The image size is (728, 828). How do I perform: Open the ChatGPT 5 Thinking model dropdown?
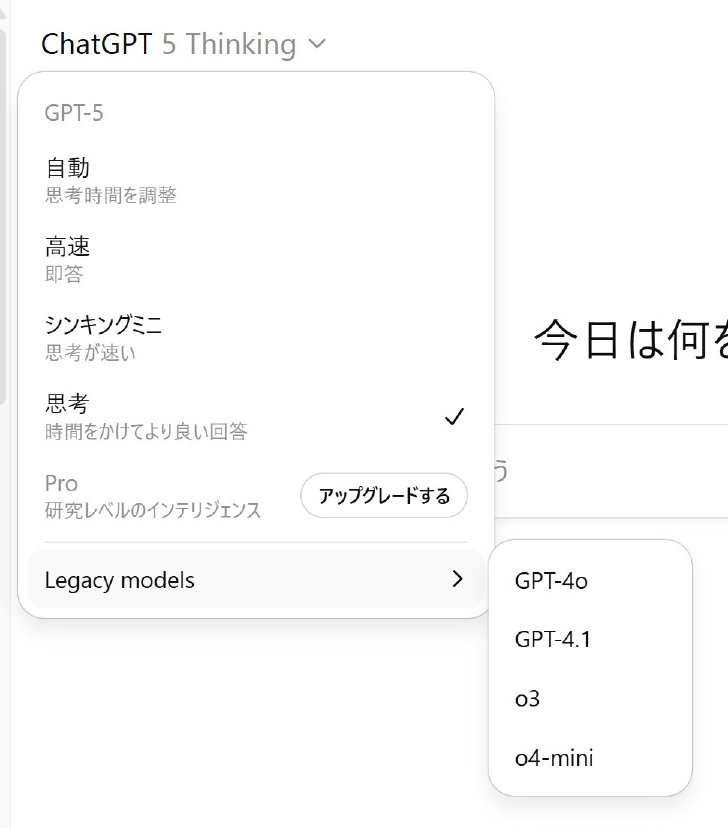tap(183, 44)
